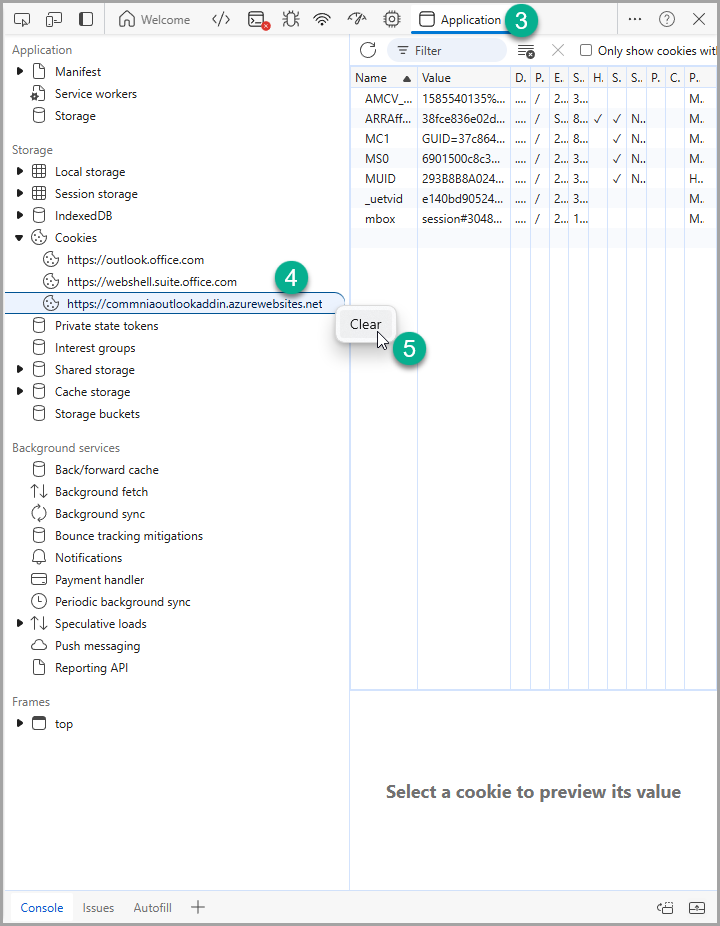The height and width of the screenshot is (926, 720).
Task: Open Storage buckets
Action: (x=97, y=414)
